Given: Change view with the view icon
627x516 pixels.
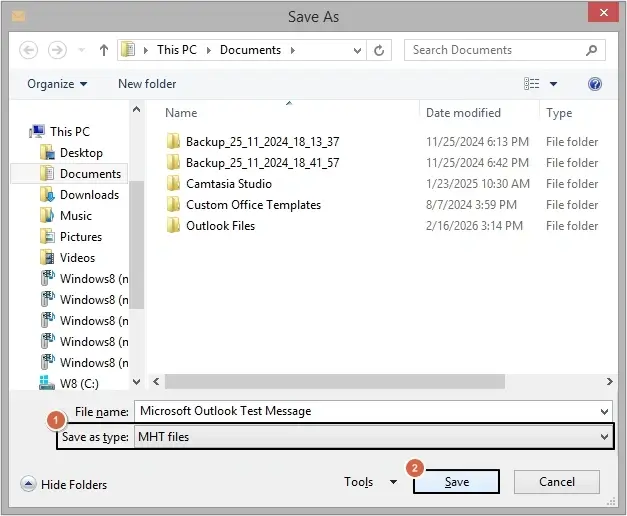Looking at the screenshot, I should pos(531,84).
